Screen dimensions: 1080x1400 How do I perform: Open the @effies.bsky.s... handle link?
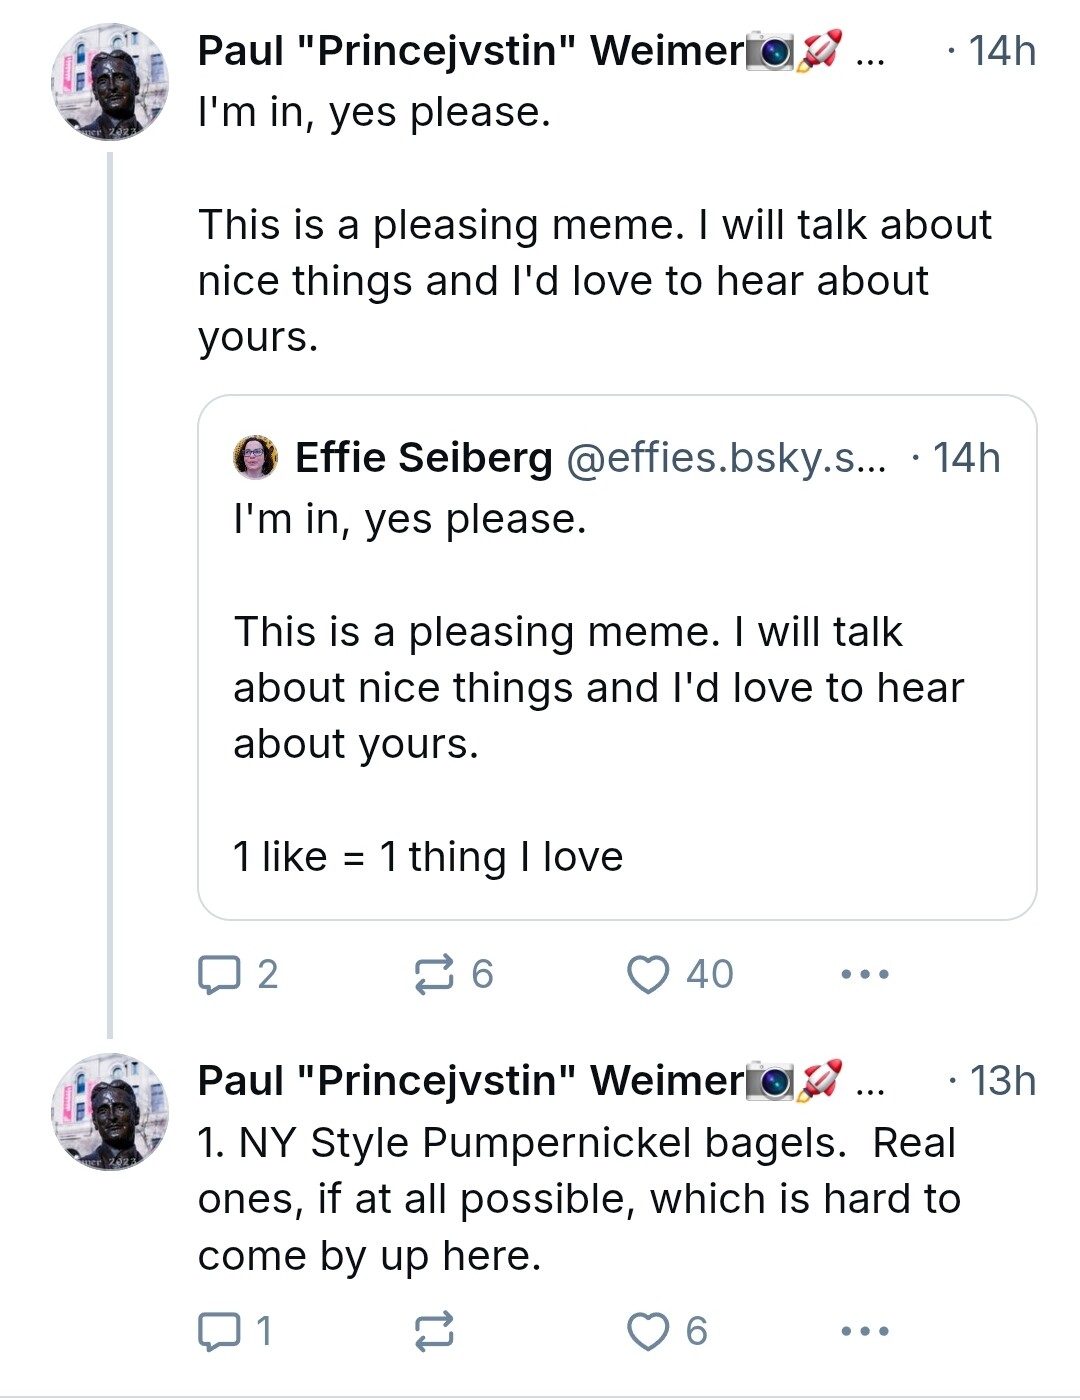726,458
